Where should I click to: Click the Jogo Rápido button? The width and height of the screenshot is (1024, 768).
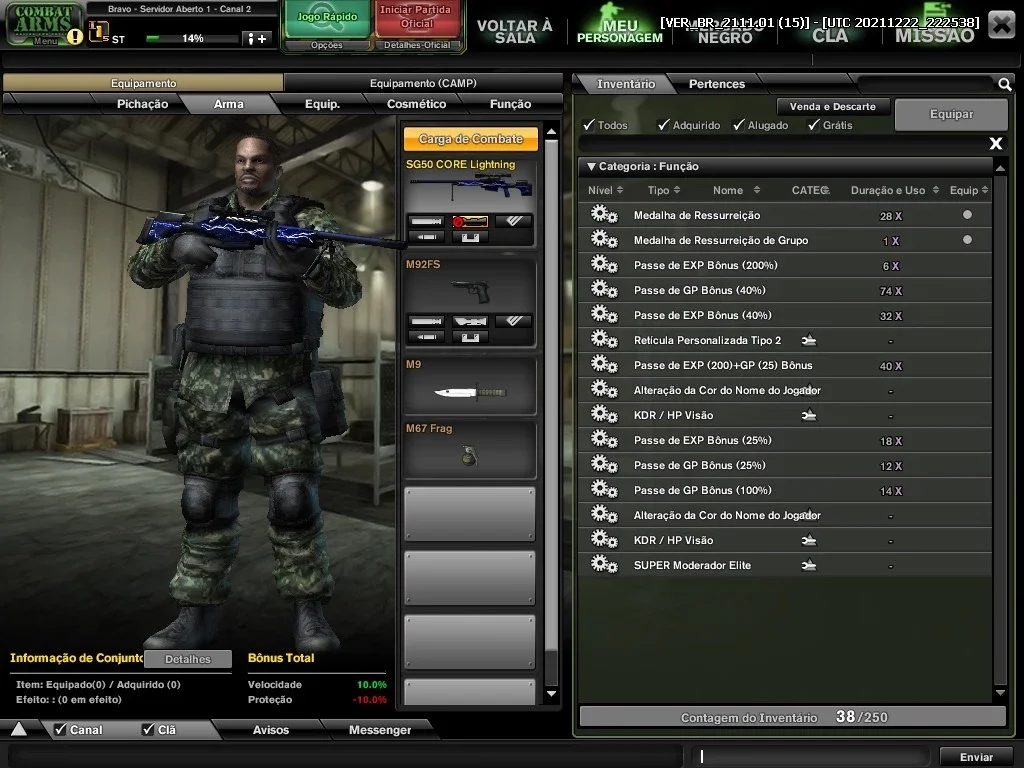coord(327,18)
